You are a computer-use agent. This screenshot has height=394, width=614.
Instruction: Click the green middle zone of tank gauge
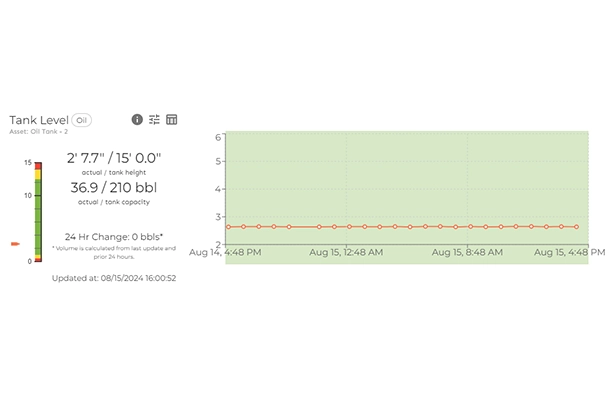[x=38, y=217]
